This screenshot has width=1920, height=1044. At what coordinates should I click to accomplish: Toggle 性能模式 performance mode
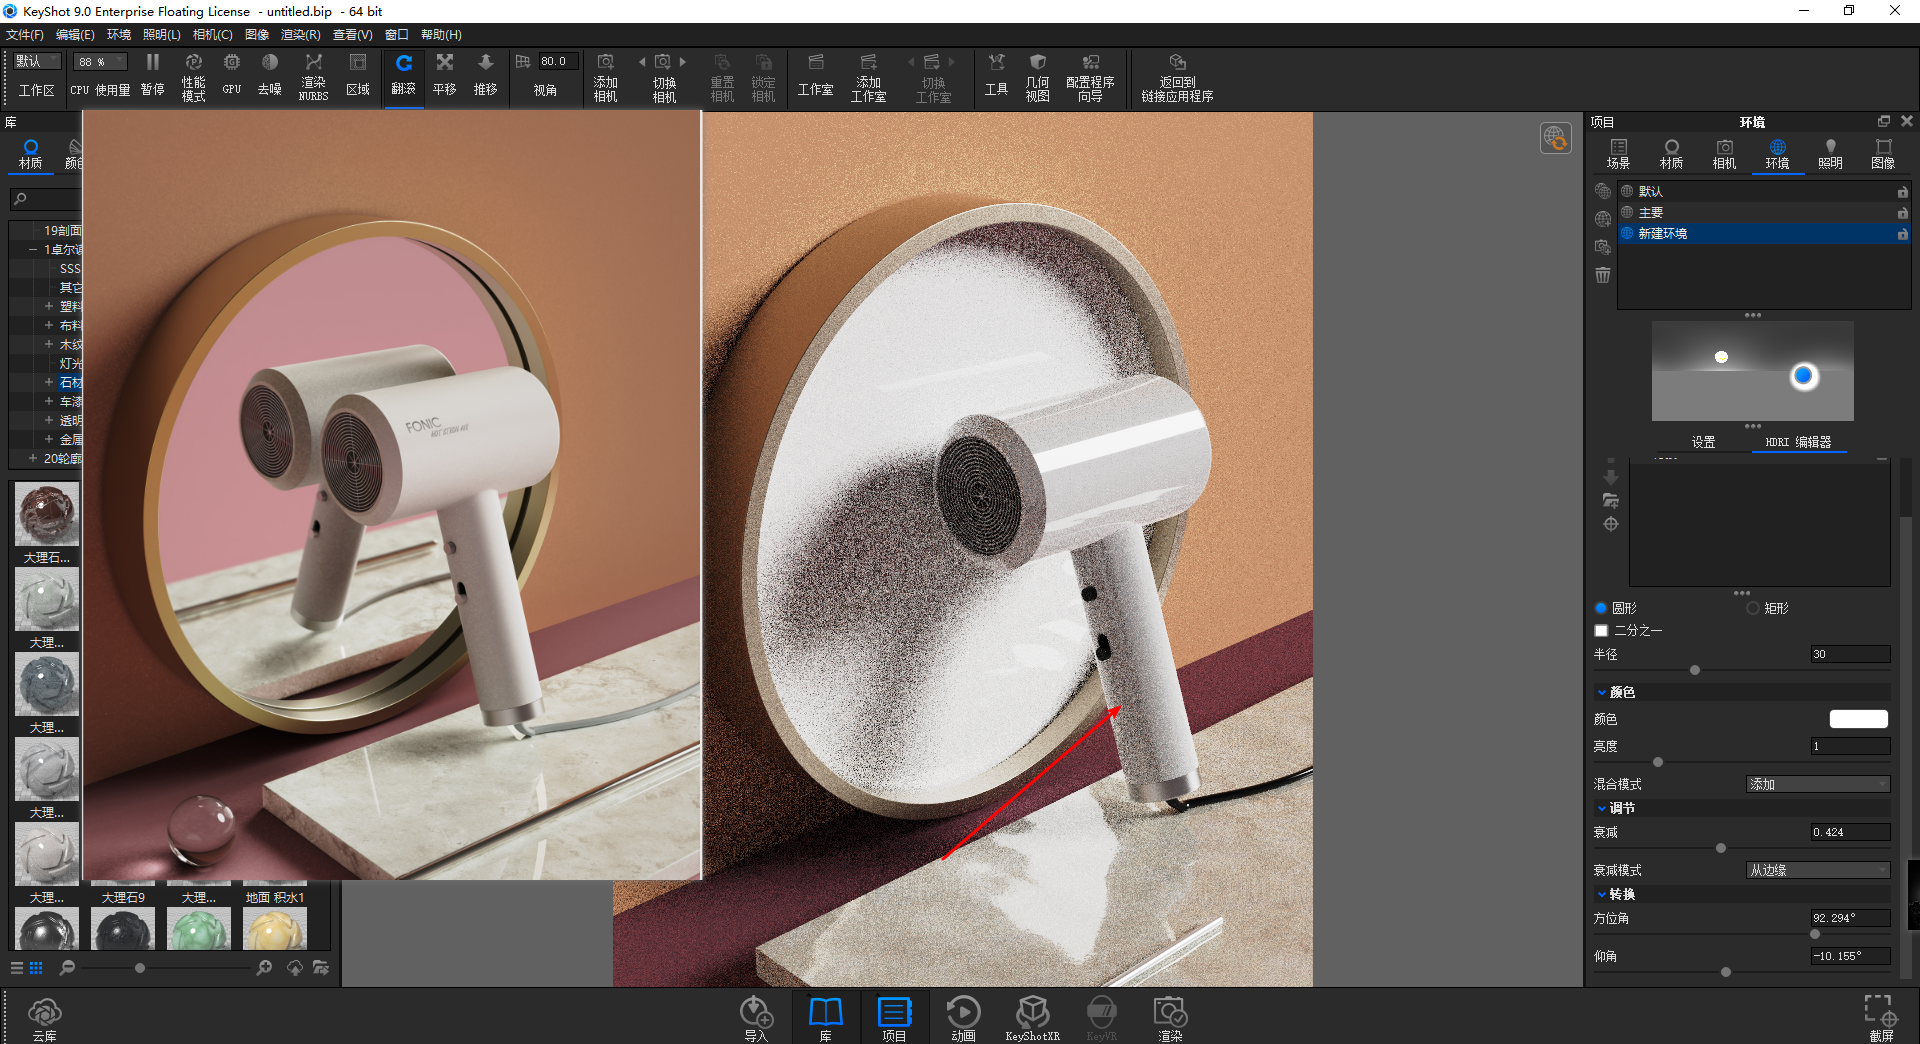193,76
